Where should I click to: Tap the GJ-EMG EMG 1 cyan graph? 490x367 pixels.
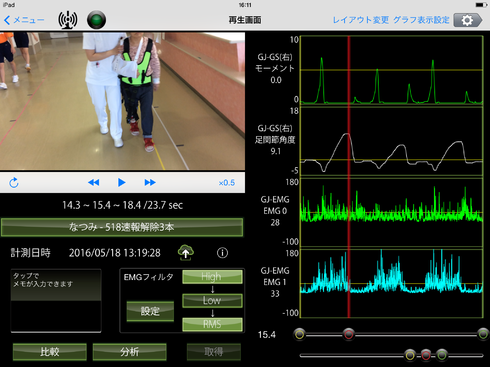coord(392,283)
